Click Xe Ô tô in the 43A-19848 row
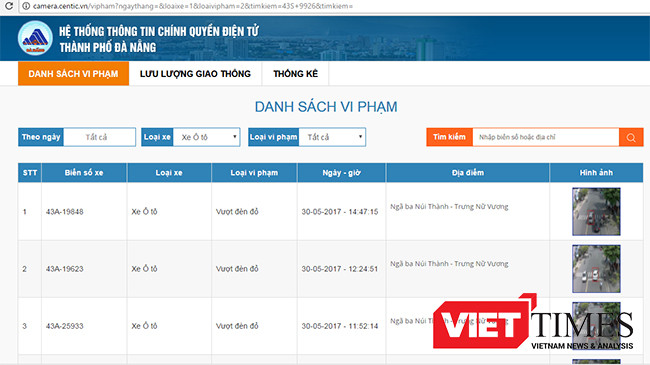Image resolution: width=650 pixels, height=365 pixels. pyautogui.click(x=144, y=212)
